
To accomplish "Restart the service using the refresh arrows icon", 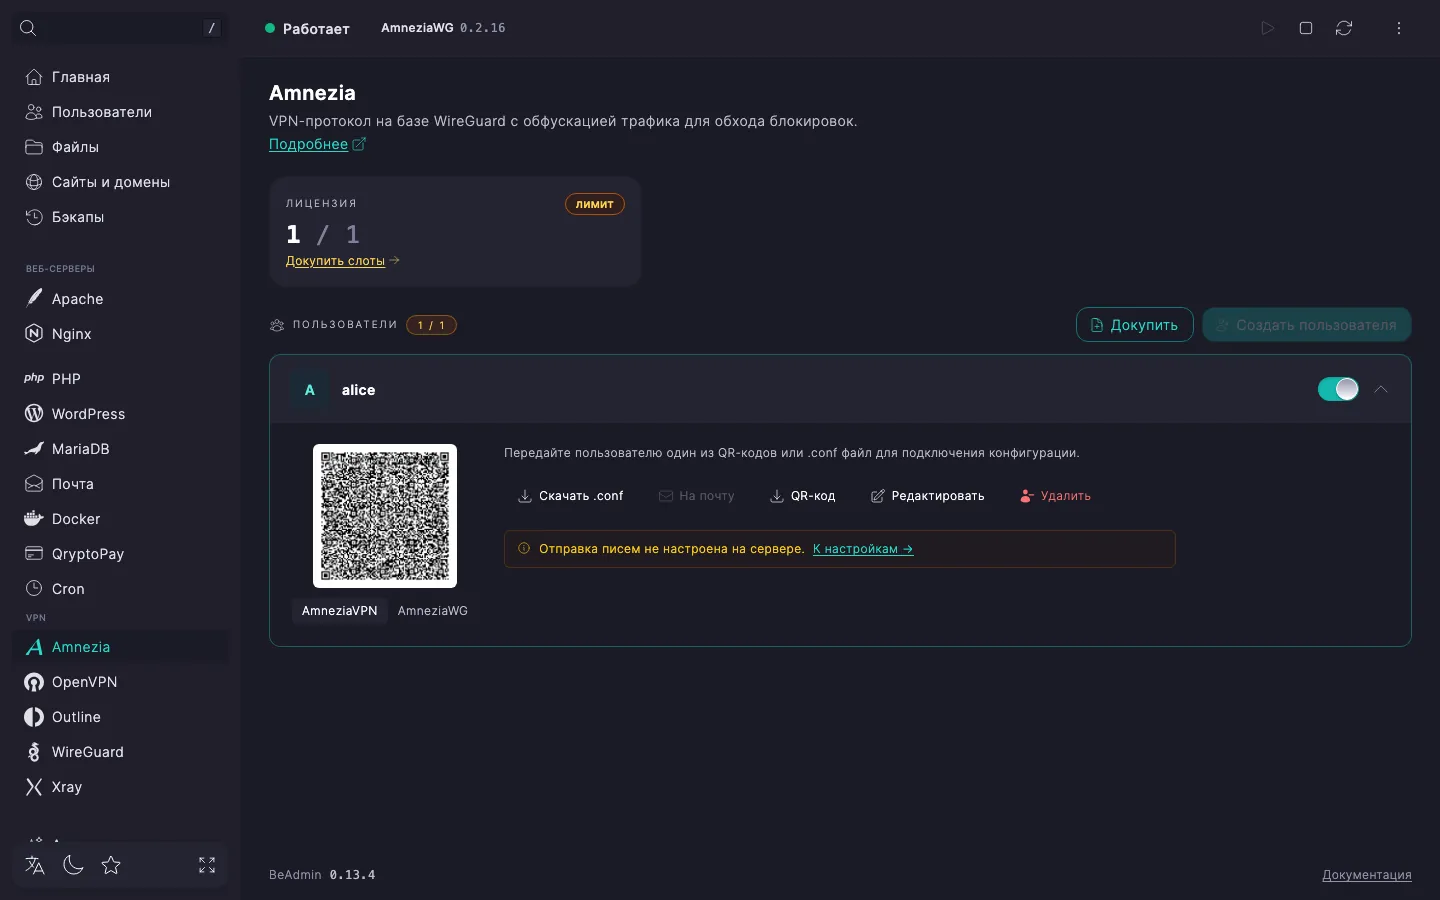I will pos(1344,28).
